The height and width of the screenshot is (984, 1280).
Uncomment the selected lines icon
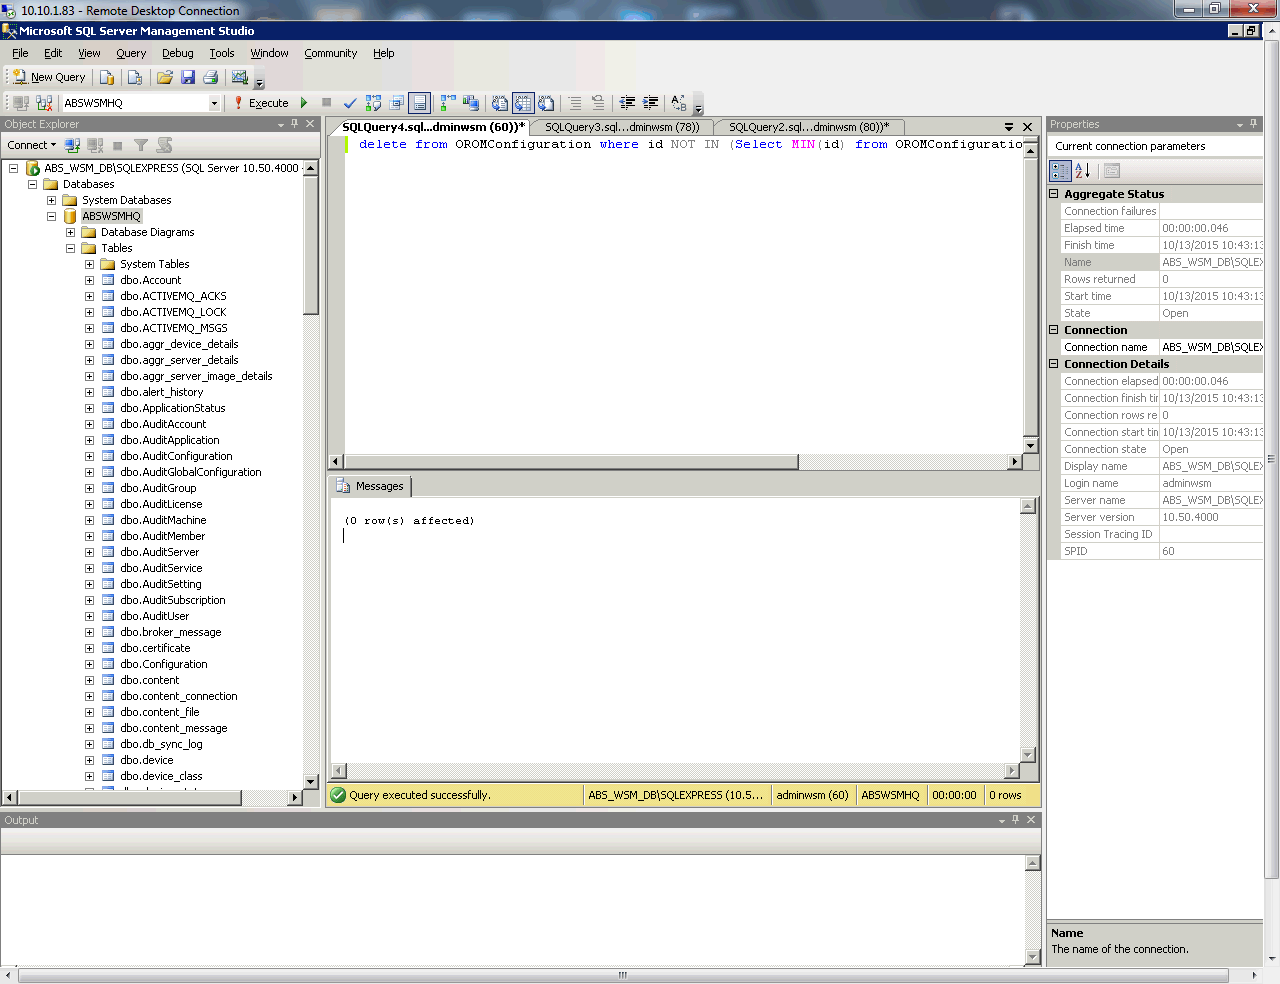click(x=598, y=103)
